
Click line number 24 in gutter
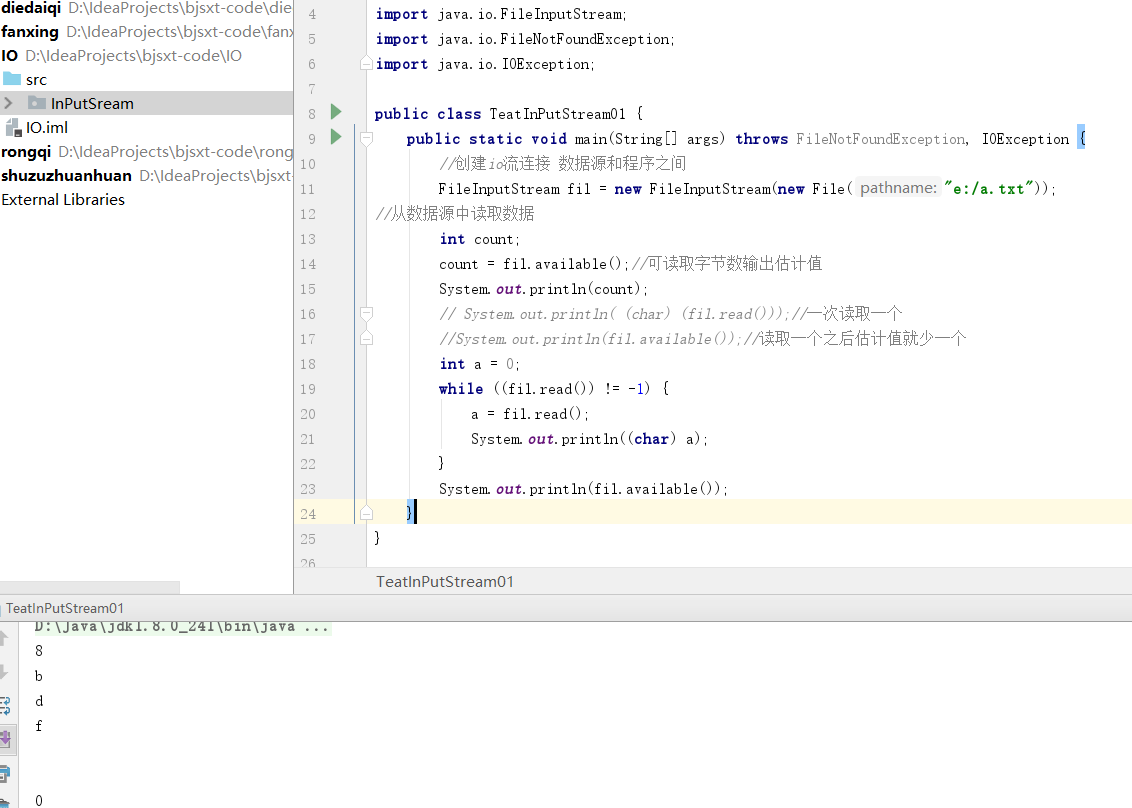point(308,513)
